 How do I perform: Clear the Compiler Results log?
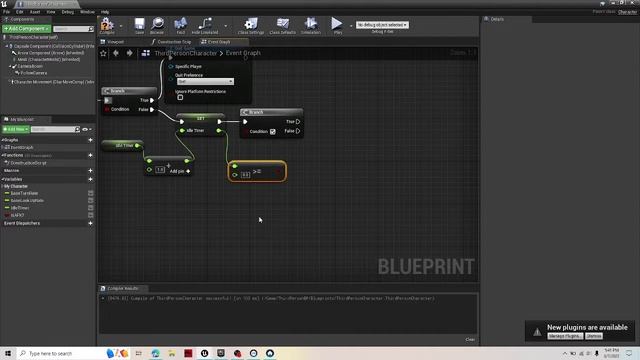[x=470, y=340]
